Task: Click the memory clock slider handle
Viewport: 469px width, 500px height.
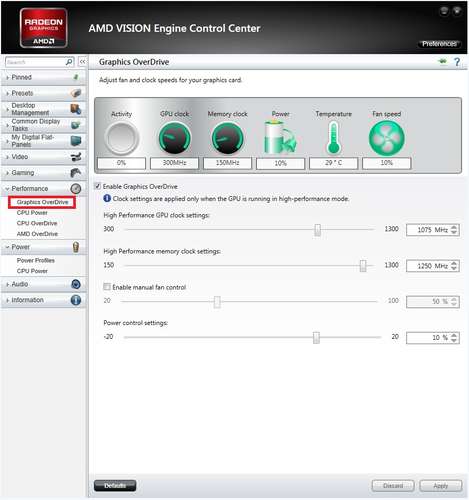Action: pyautogui.click(x=363, y=266)
